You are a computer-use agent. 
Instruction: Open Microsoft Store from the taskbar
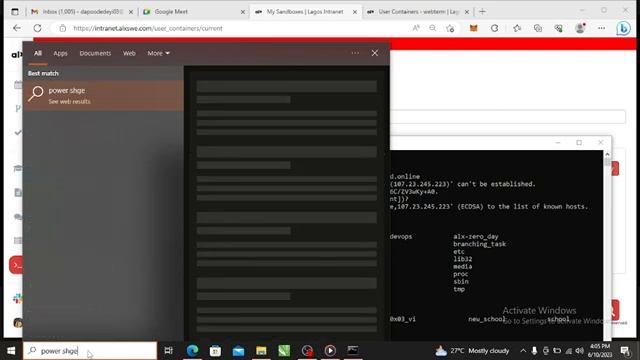point(215,350)
